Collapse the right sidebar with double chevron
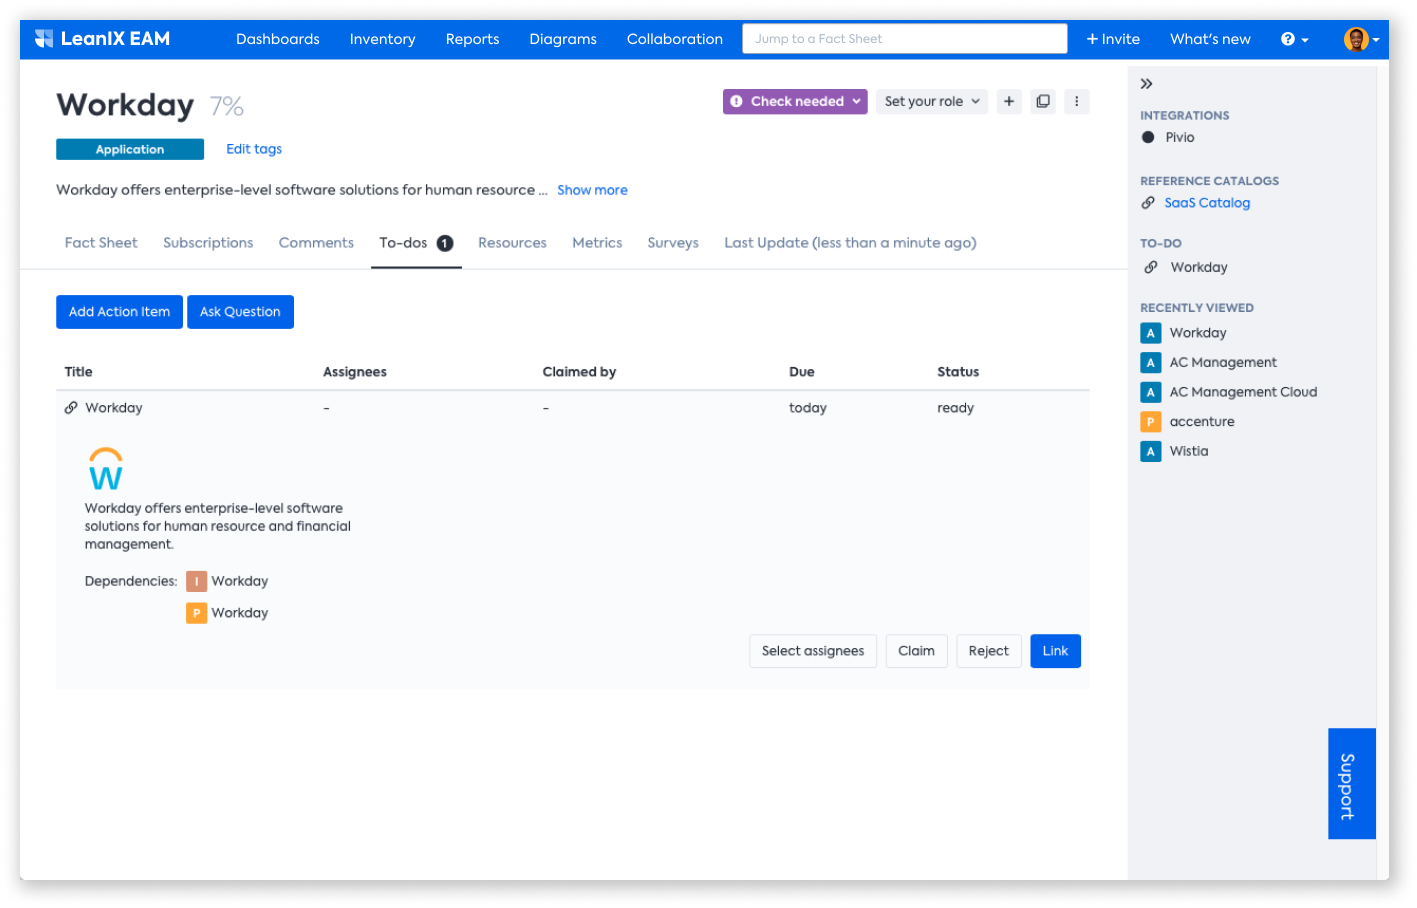 (1147, 84)
